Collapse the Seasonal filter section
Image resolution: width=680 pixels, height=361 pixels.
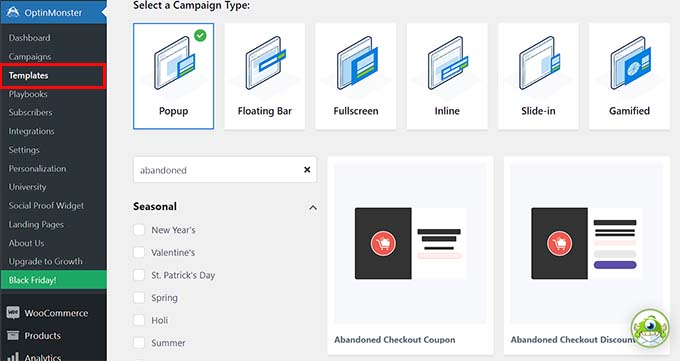click(x=313, y=208)
